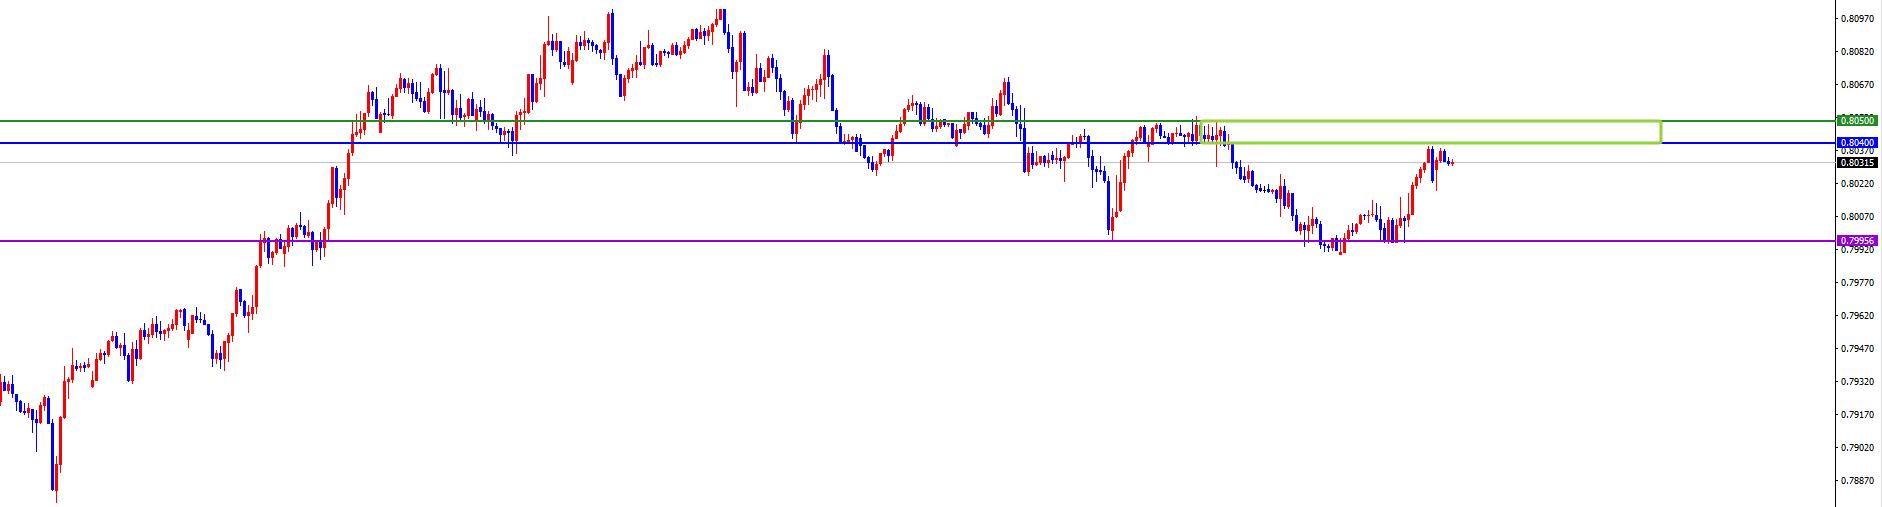This screenshot has height=507, width=1882.
Task: Click the black 0.80315 current price tag
Action: pos(1857,163)
